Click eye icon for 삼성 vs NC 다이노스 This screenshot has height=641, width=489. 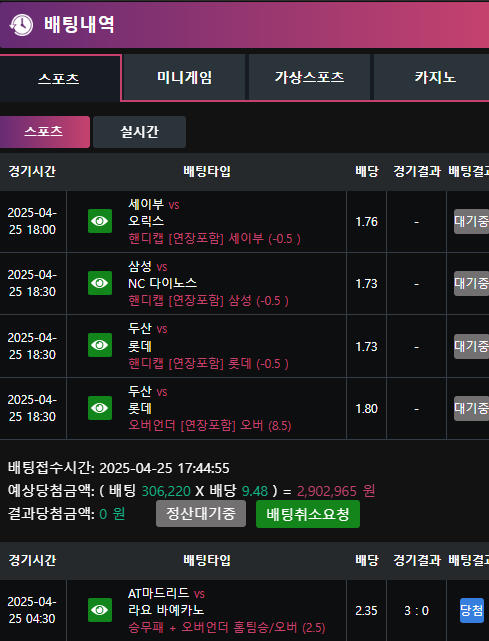coord(100,283)
